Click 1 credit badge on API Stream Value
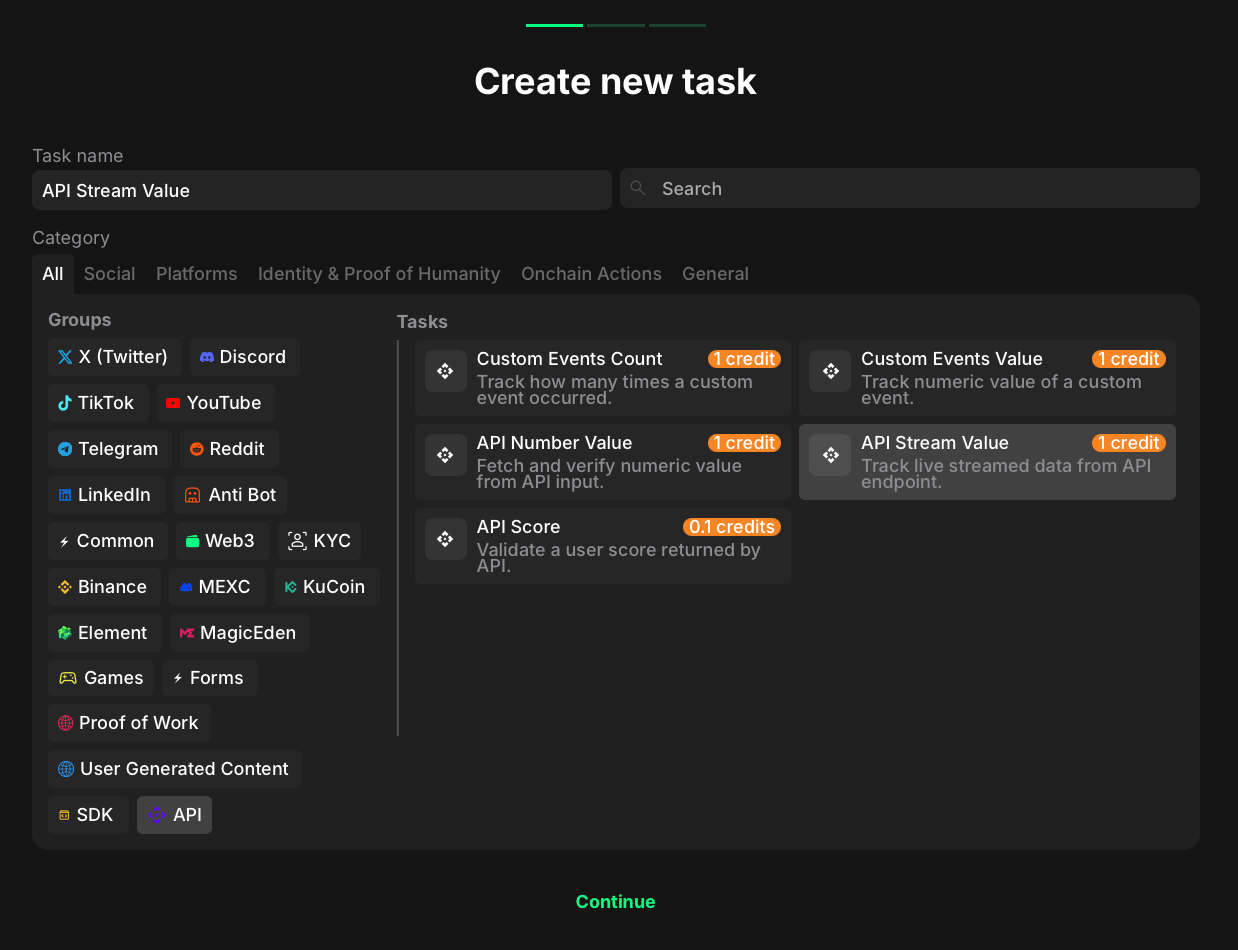Screen dimensions: 1238x950 (1128, 443)
